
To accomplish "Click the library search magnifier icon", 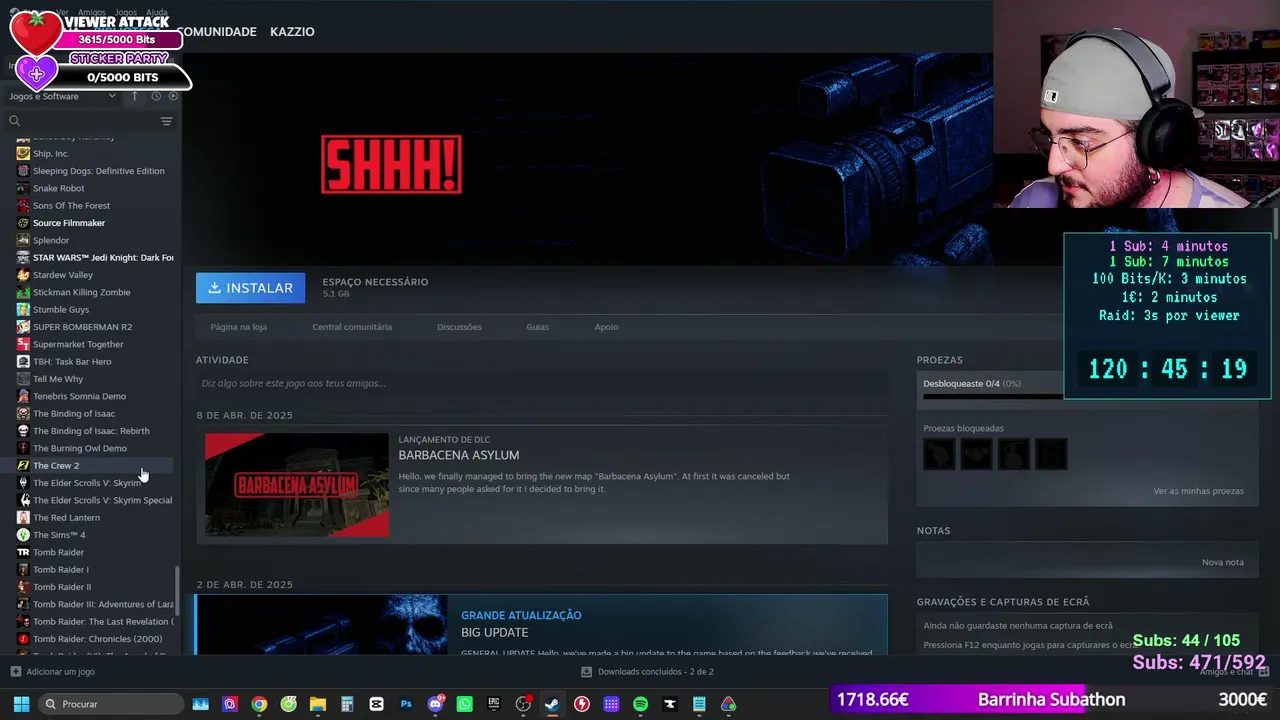I will 14,121.
